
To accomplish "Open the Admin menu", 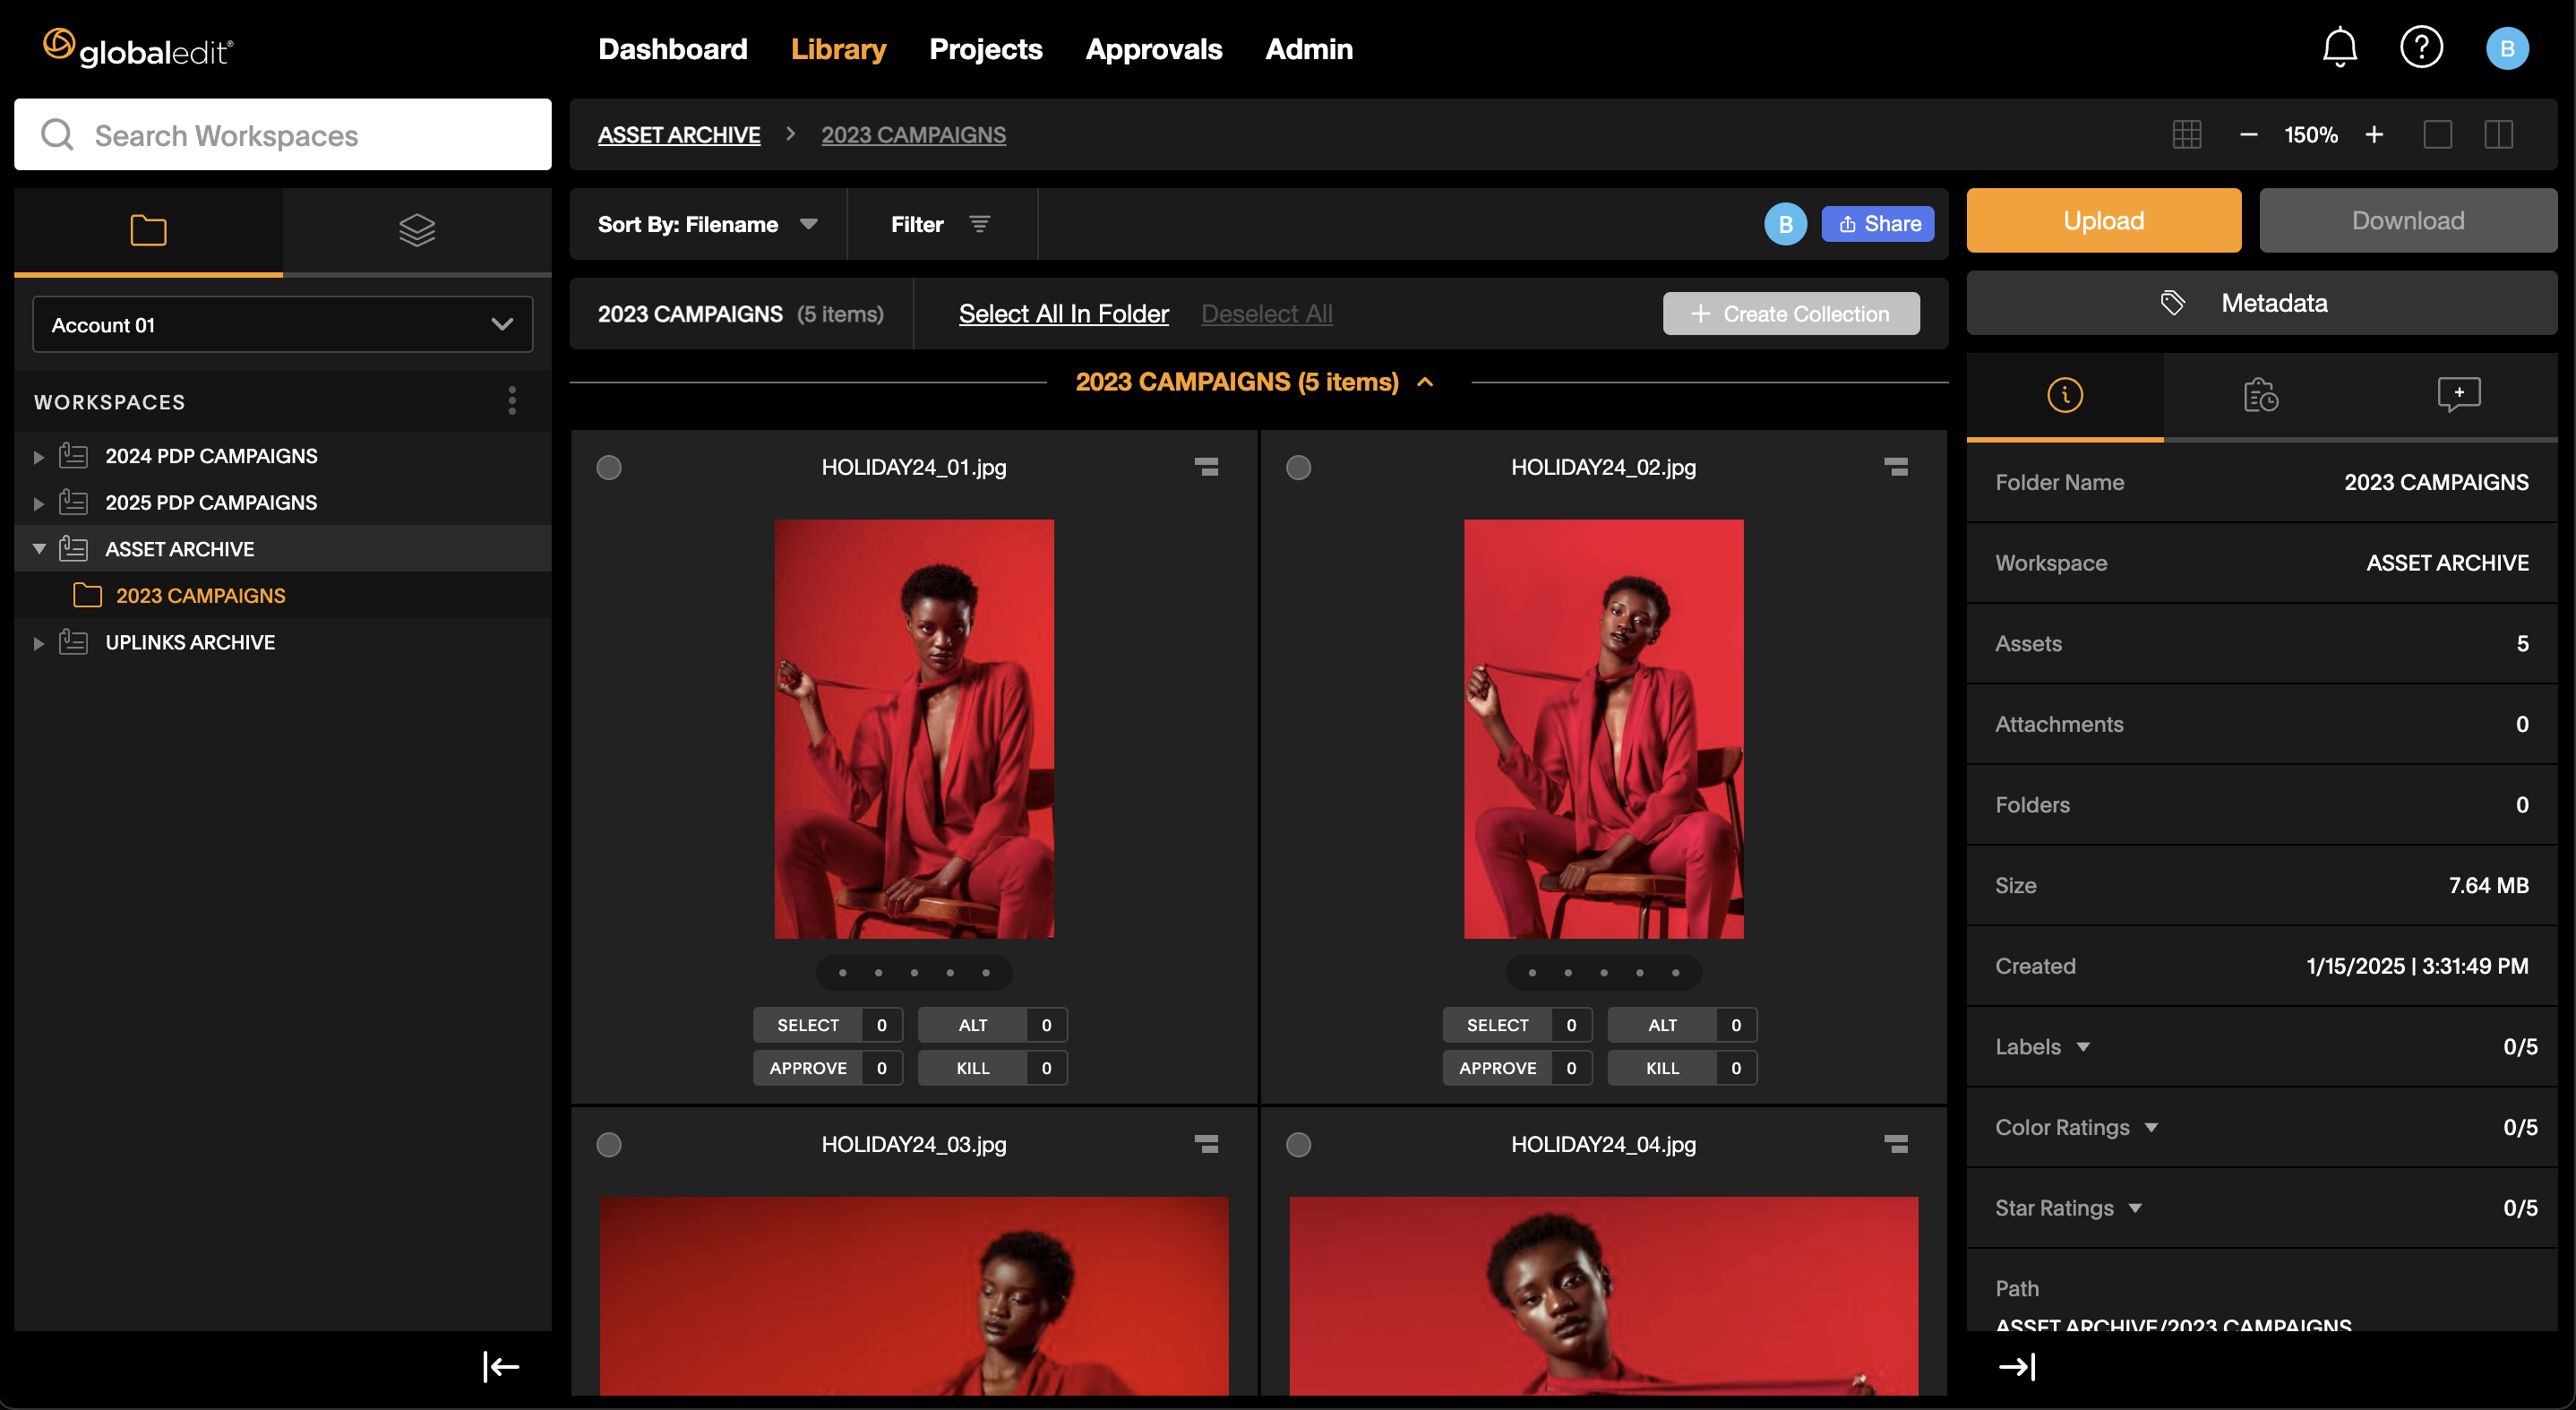I will point(1309,49).
